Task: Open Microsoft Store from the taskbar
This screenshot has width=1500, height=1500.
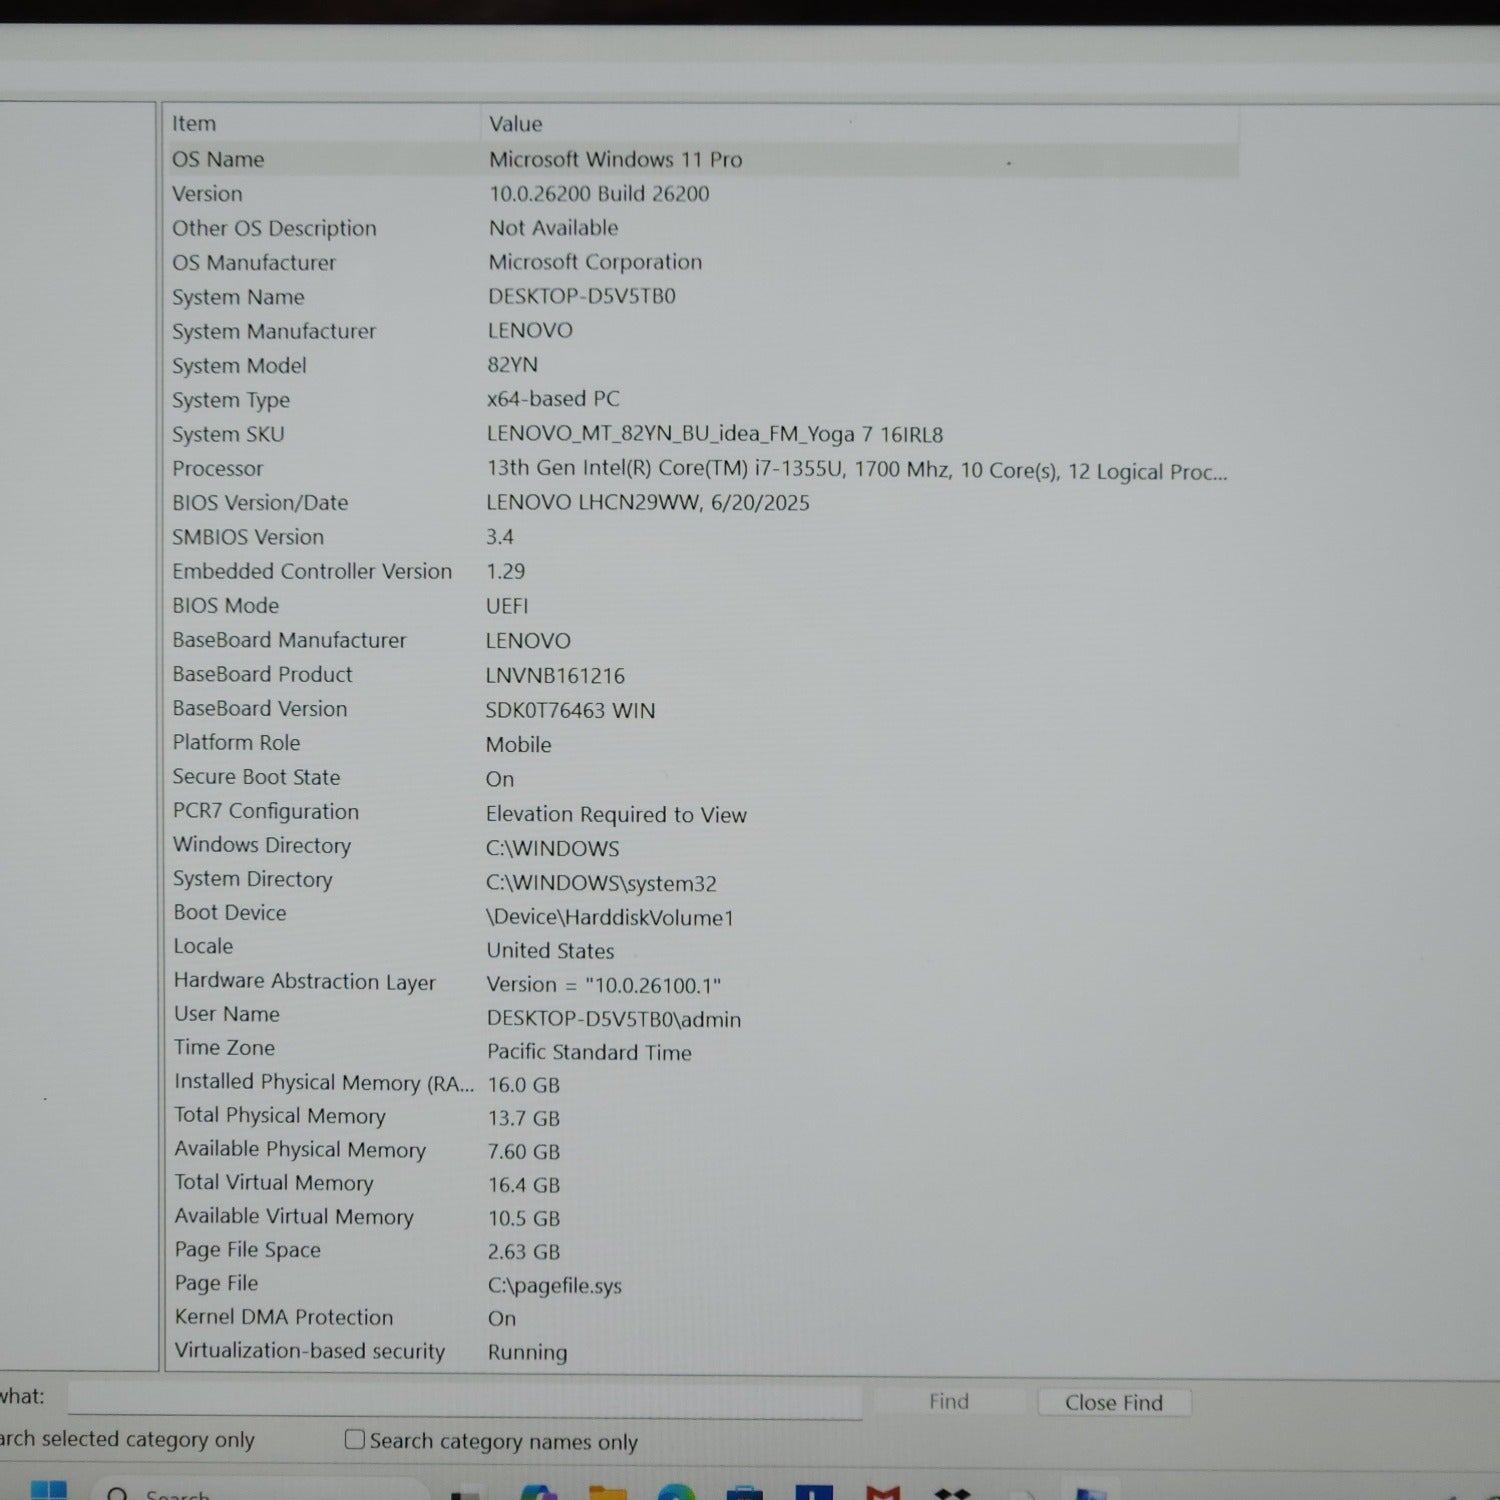Action: (745, 1493)
